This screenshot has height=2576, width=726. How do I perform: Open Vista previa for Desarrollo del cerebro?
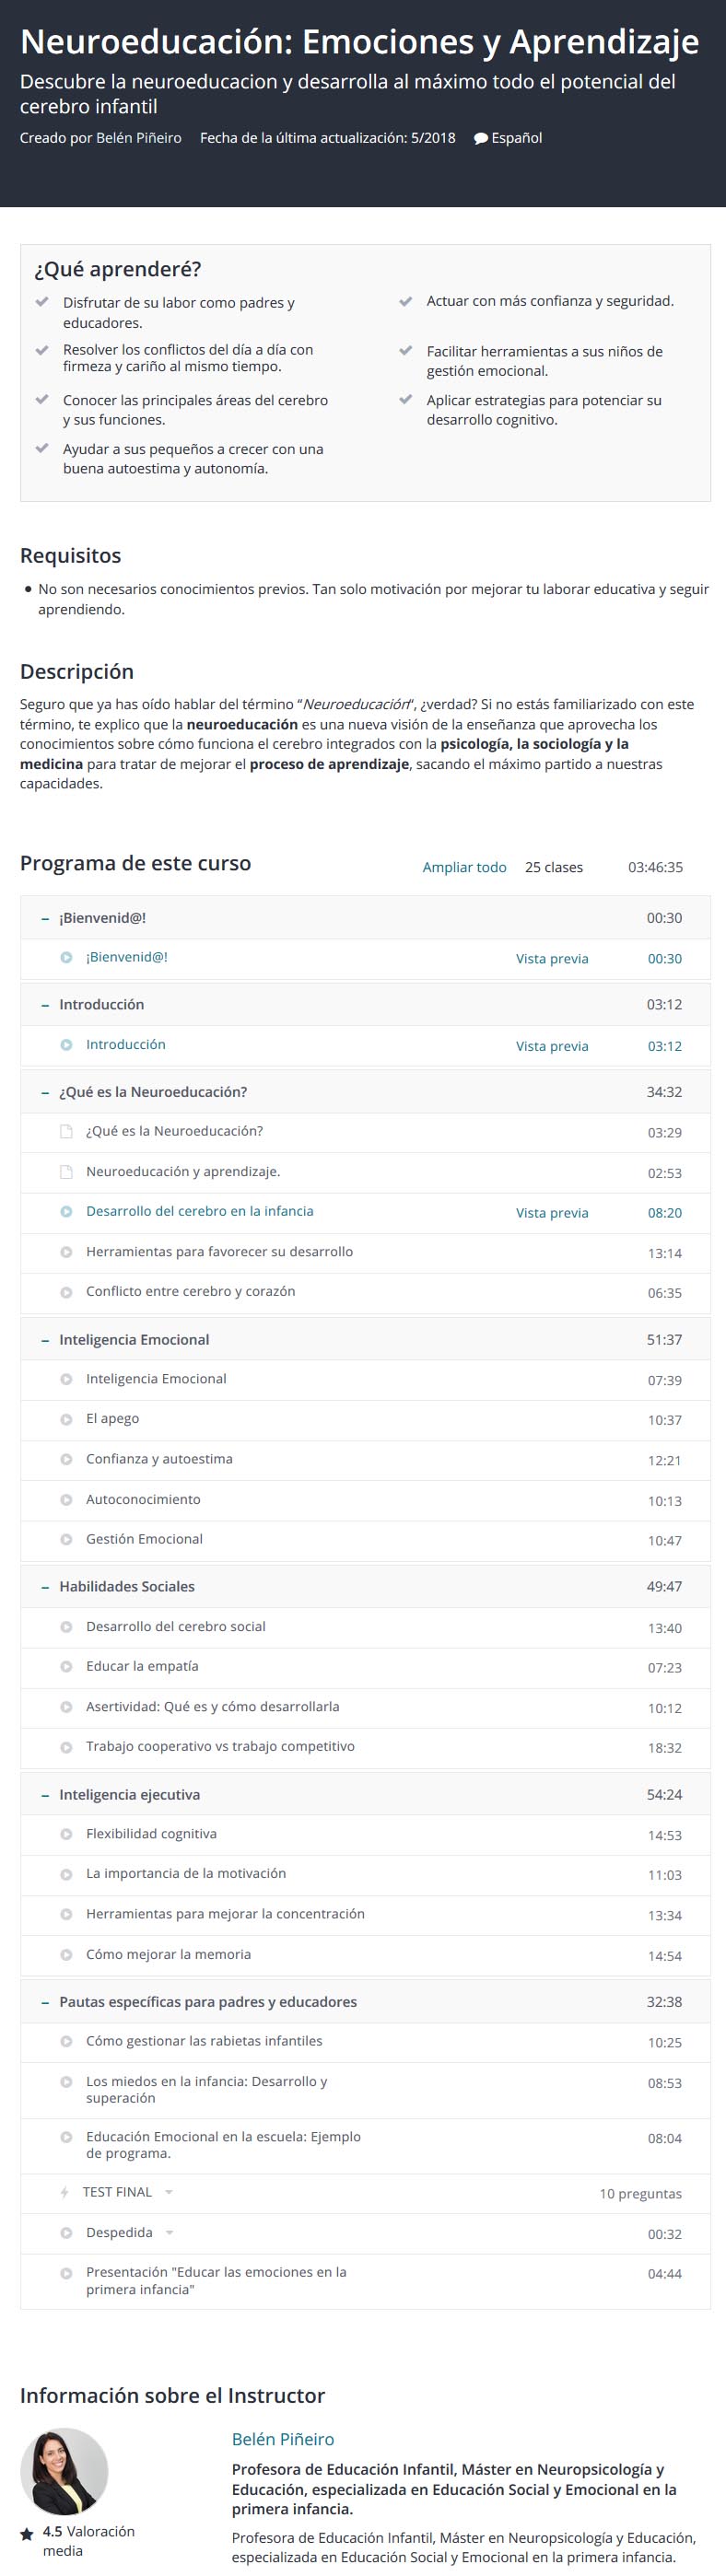point(552,1212)
